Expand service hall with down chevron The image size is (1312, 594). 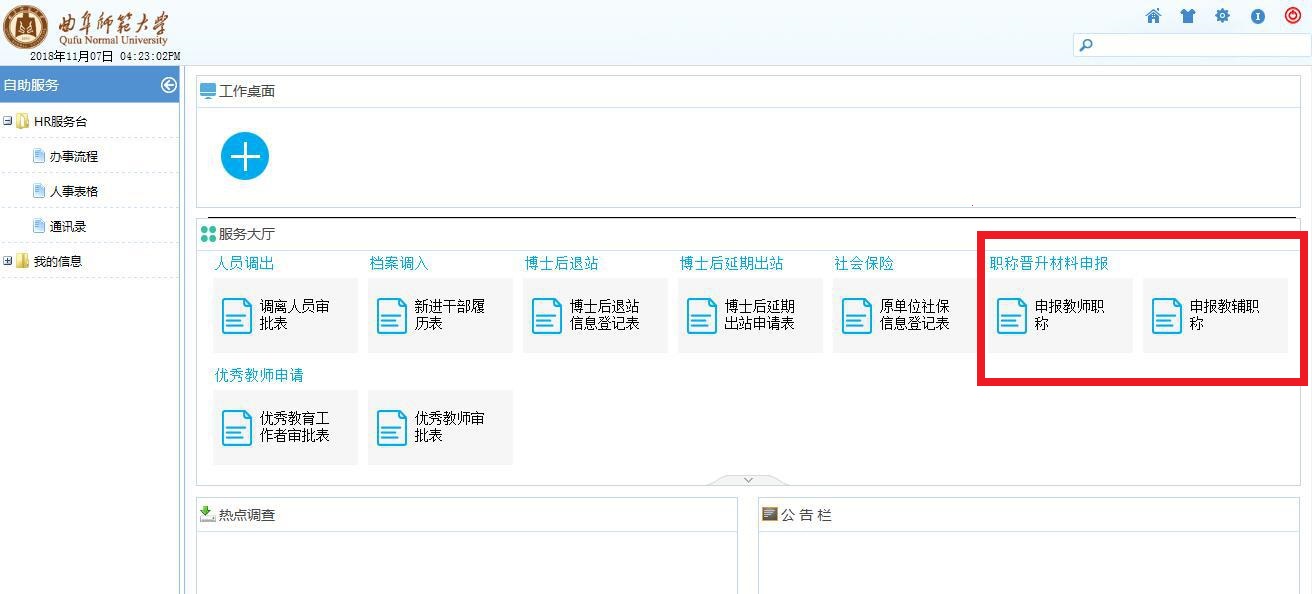click(747, 480)
